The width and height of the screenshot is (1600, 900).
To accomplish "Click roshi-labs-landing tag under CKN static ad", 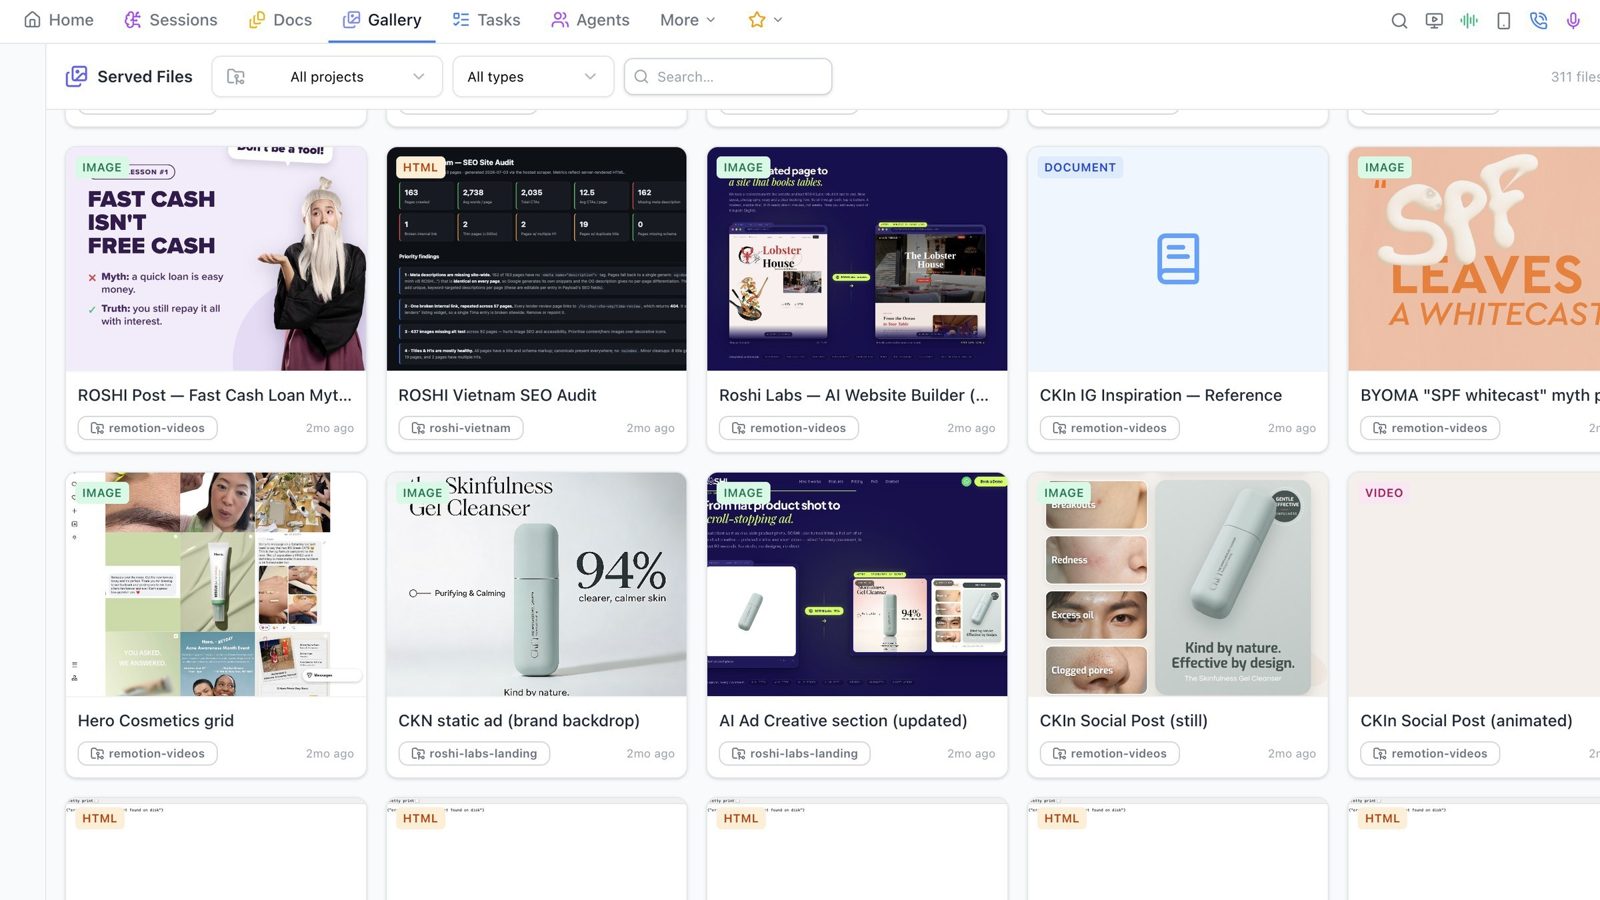I will click(474, 753).
